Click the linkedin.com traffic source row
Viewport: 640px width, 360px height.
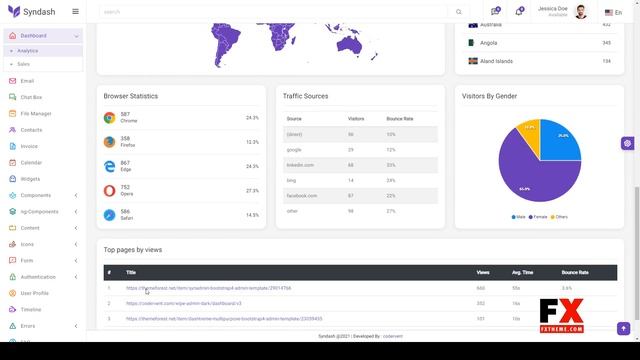(360, 165)
